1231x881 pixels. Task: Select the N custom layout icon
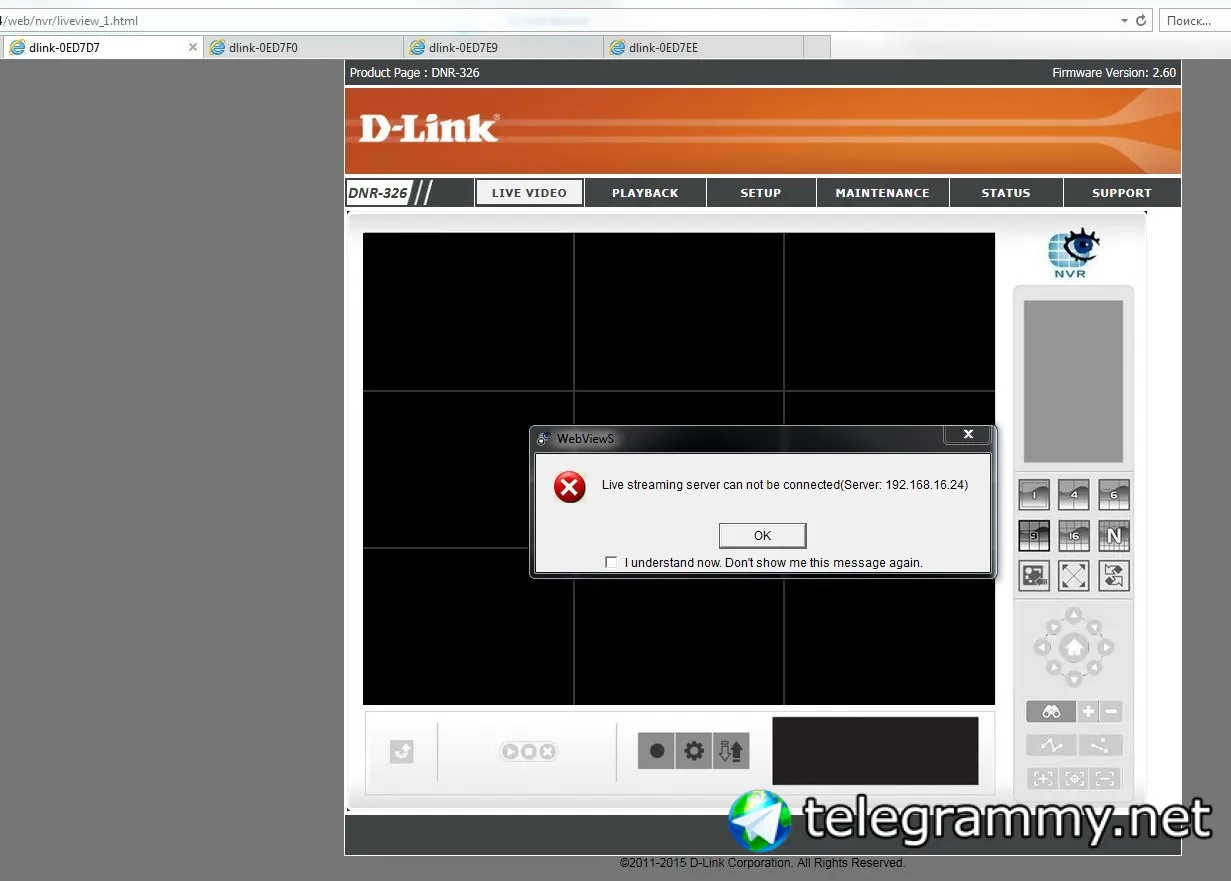click(x=1114, y=536)
